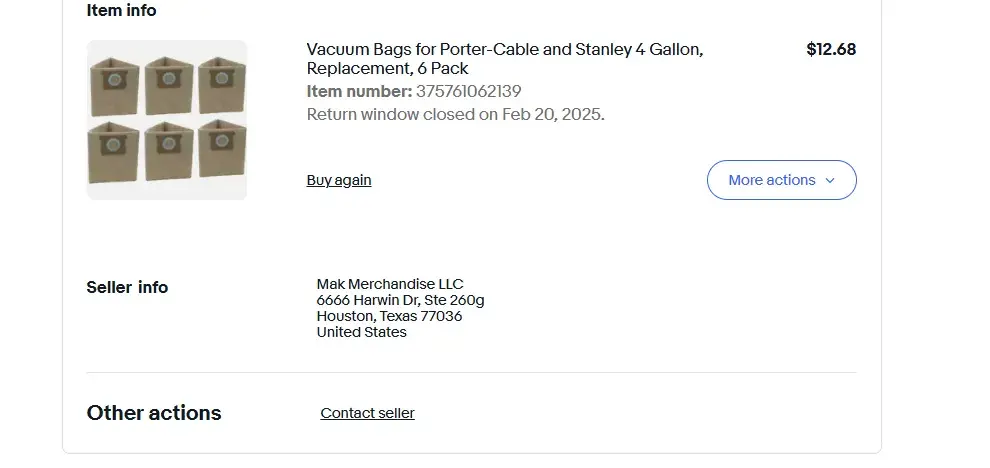The width and height of the screenshot is (990, 468).
Task: Click the bottom-right vacuum bag in the photo
Action: click(221, 148)
